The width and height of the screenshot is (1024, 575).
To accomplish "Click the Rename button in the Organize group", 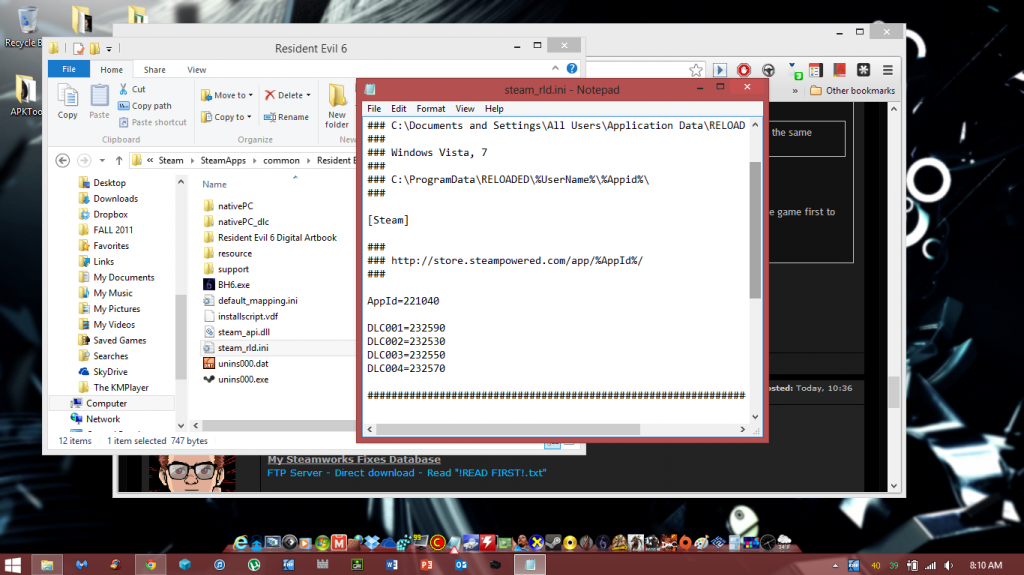I will [x=286, y=117].
